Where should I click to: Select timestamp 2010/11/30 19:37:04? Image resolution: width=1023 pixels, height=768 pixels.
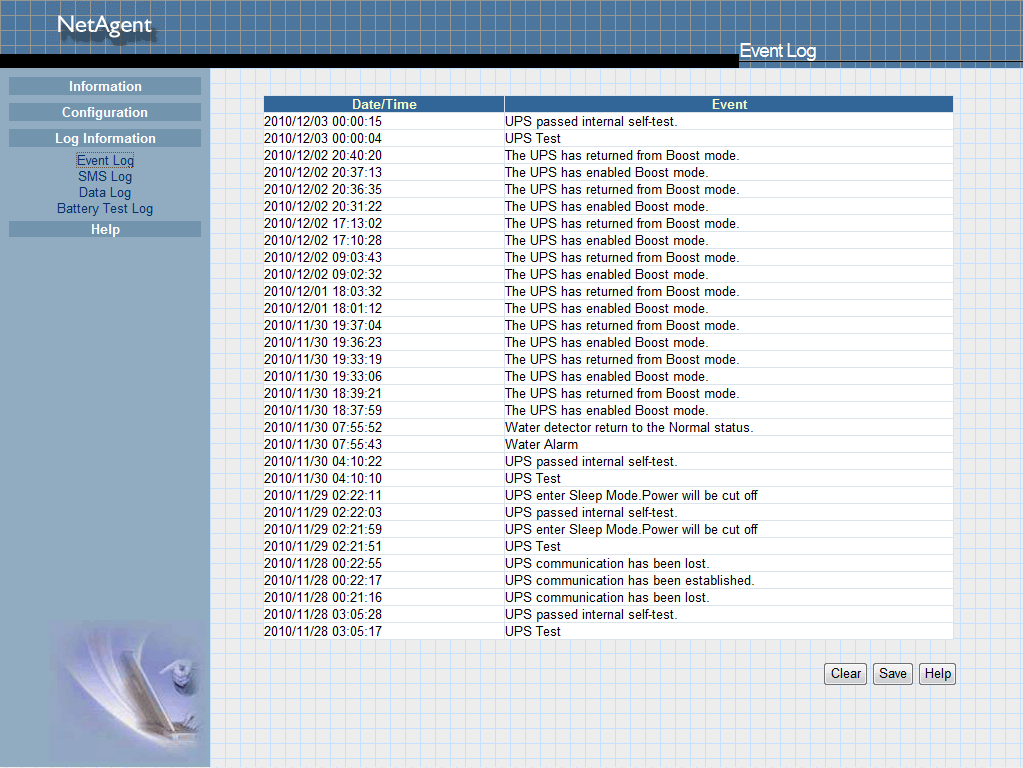pos(323,325)
